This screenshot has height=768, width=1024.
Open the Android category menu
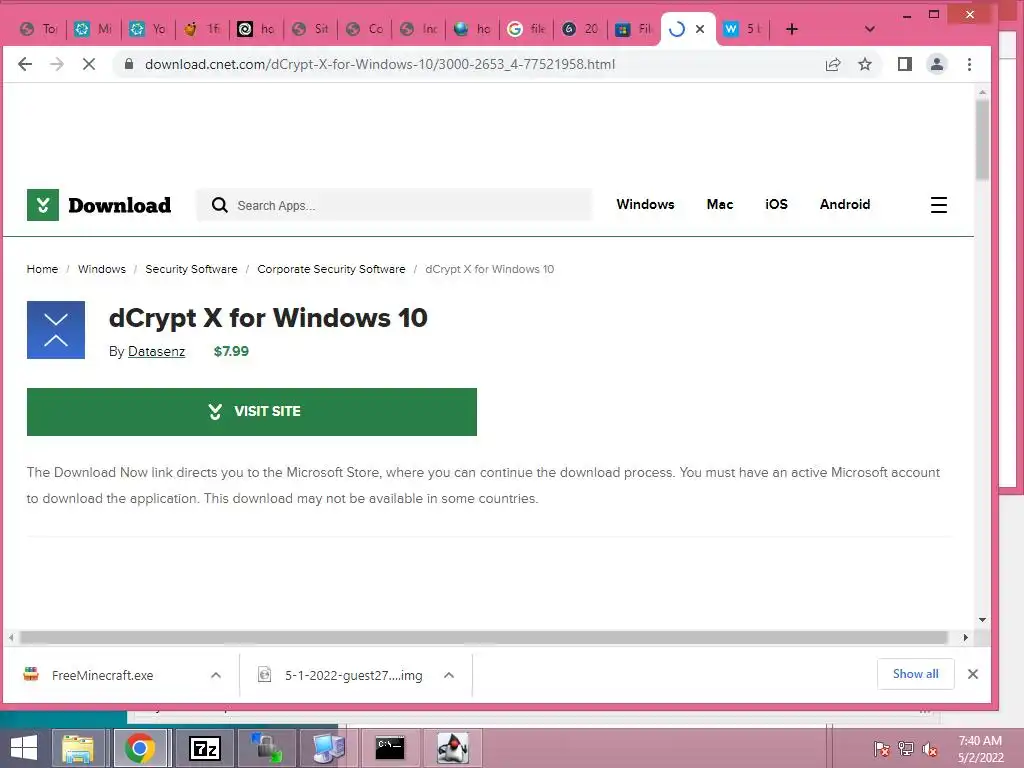pyautogui.click(x=845, y=204)
